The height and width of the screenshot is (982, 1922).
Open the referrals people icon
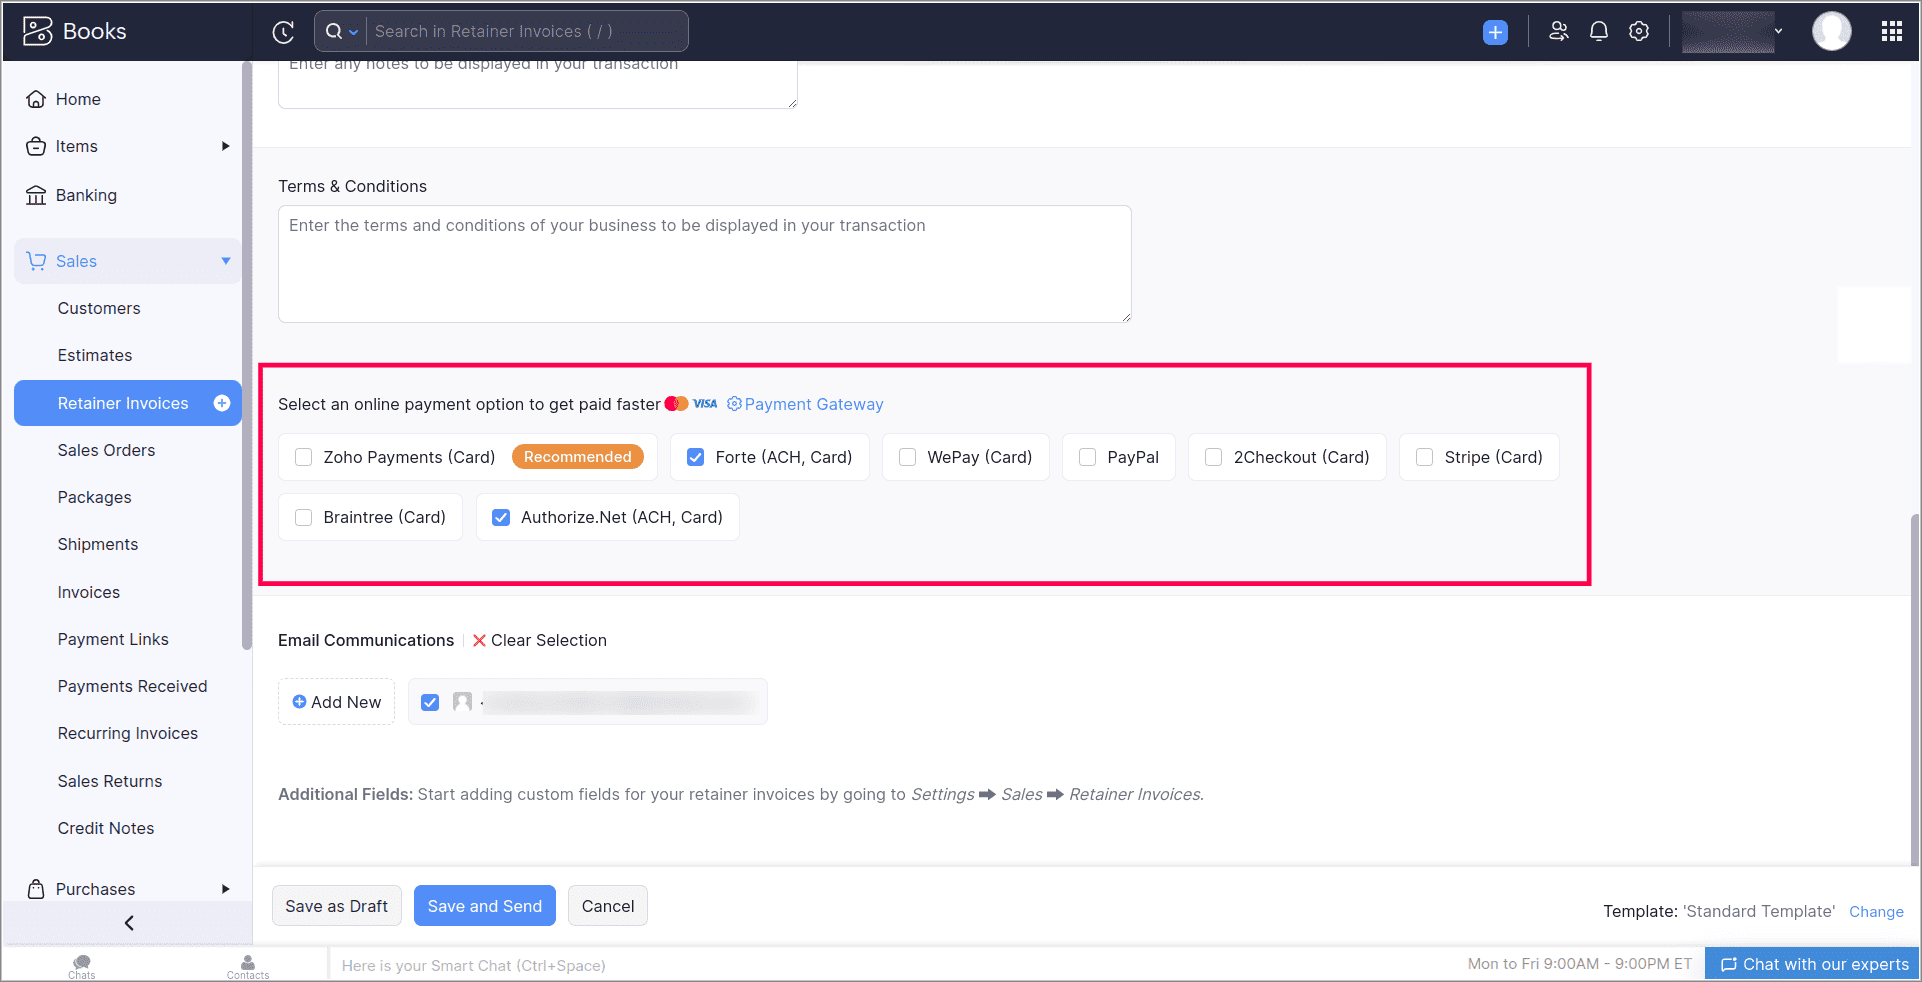click(x=1558, y=31)
